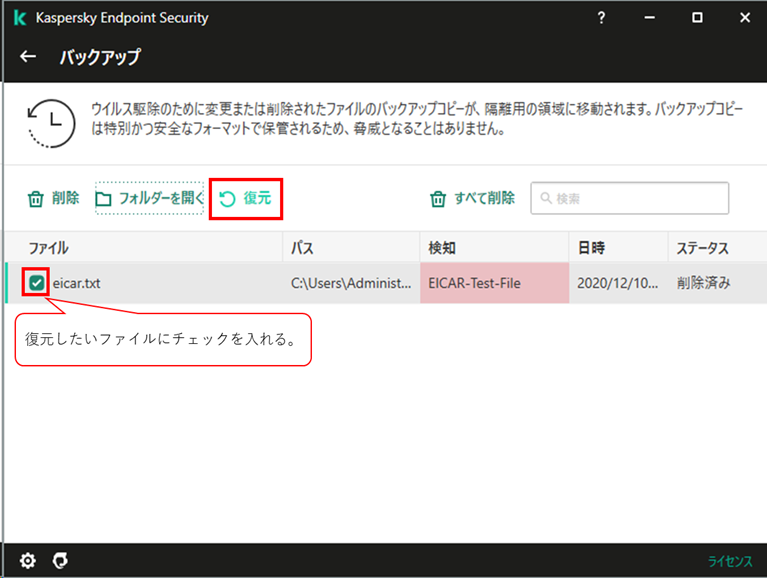Click the 復元 restore button
The height and width of the screenshot is (578, 767).
tap(246, 199)
